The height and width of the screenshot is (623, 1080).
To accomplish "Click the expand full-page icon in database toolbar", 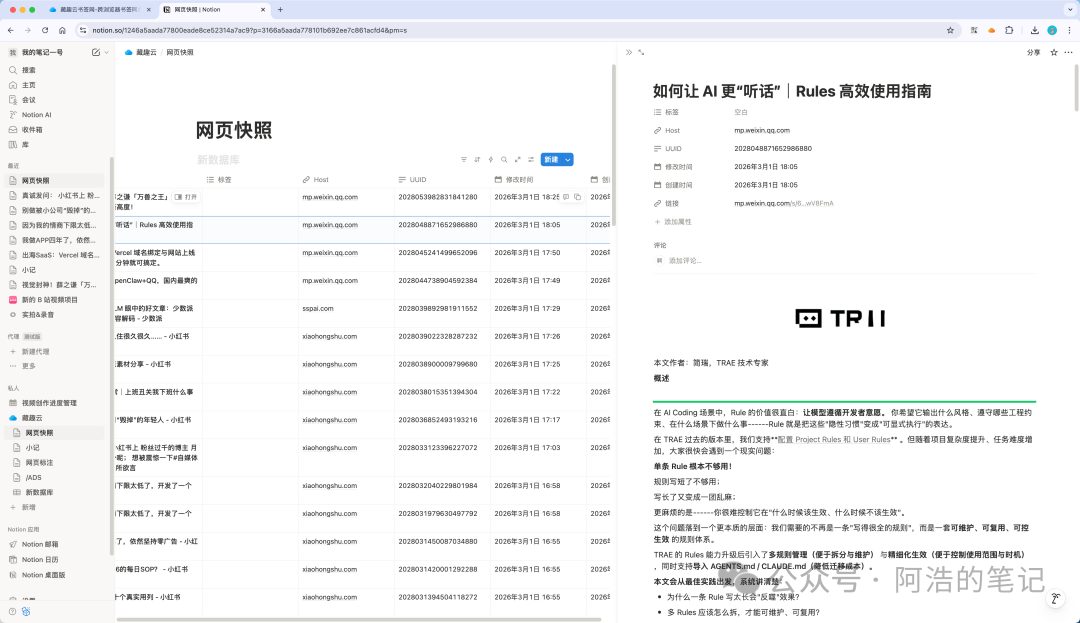I will coord(517,160).
